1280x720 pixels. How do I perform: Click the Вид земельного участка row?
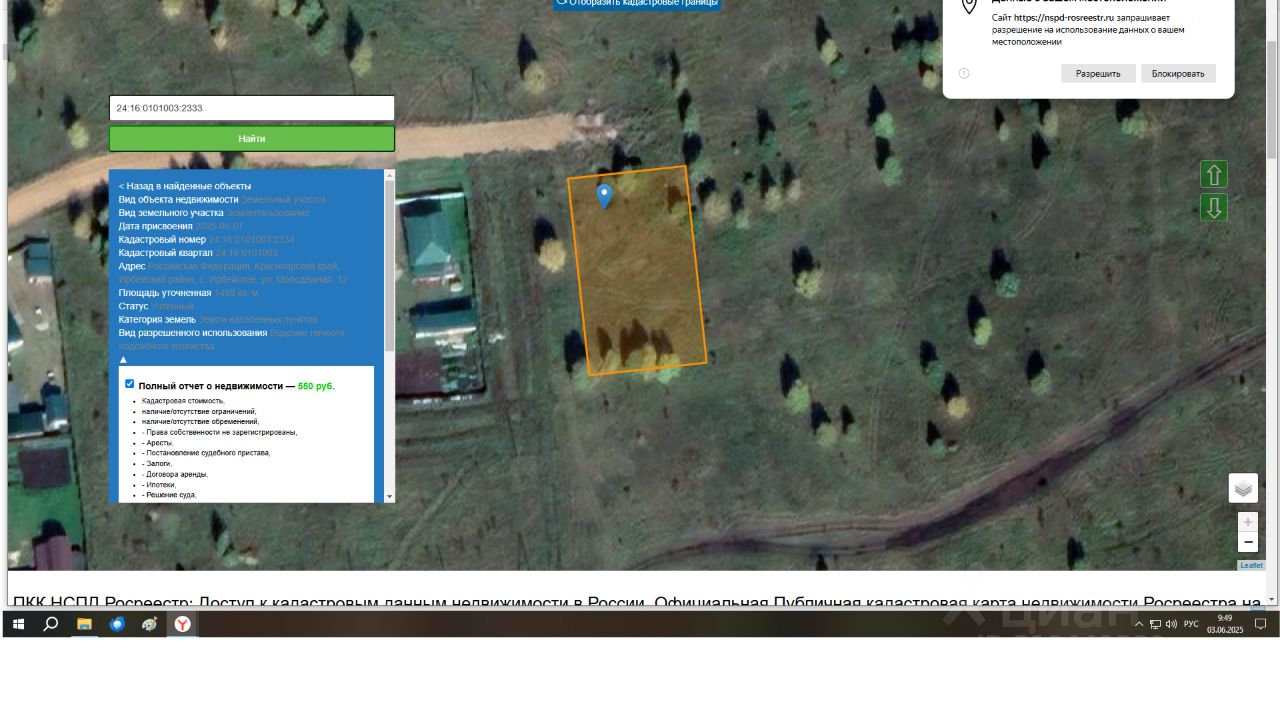click(x=214, y=213)
